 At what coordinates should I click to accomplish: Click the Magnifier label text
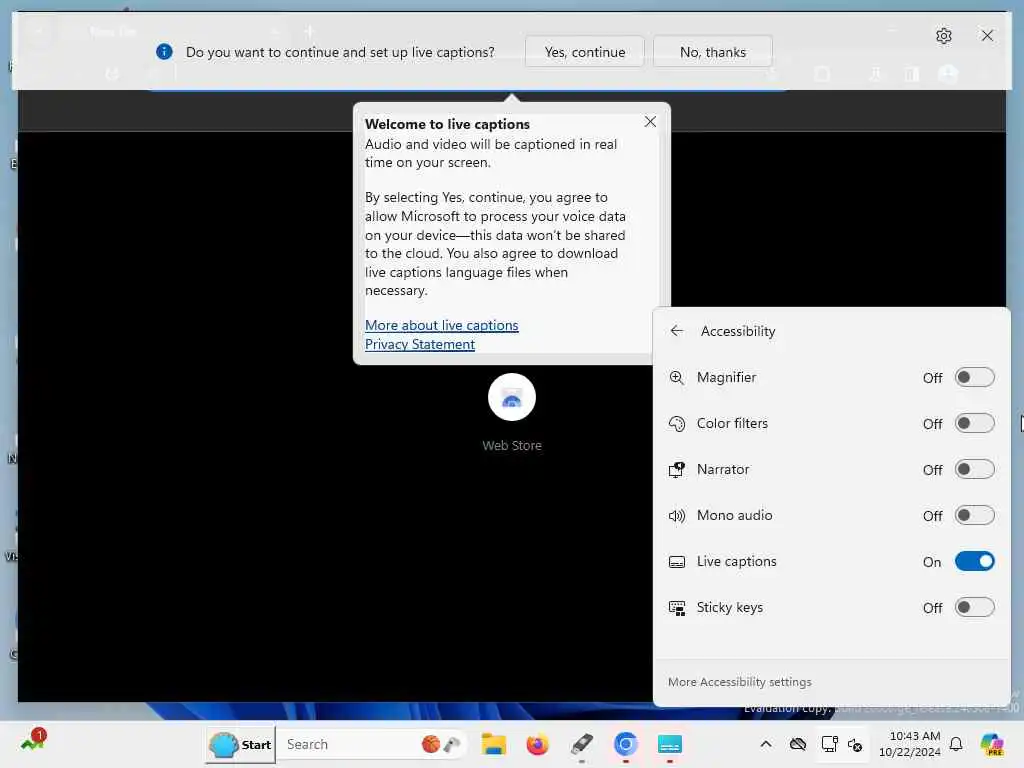pyautogui.click(x=726, y=377)
